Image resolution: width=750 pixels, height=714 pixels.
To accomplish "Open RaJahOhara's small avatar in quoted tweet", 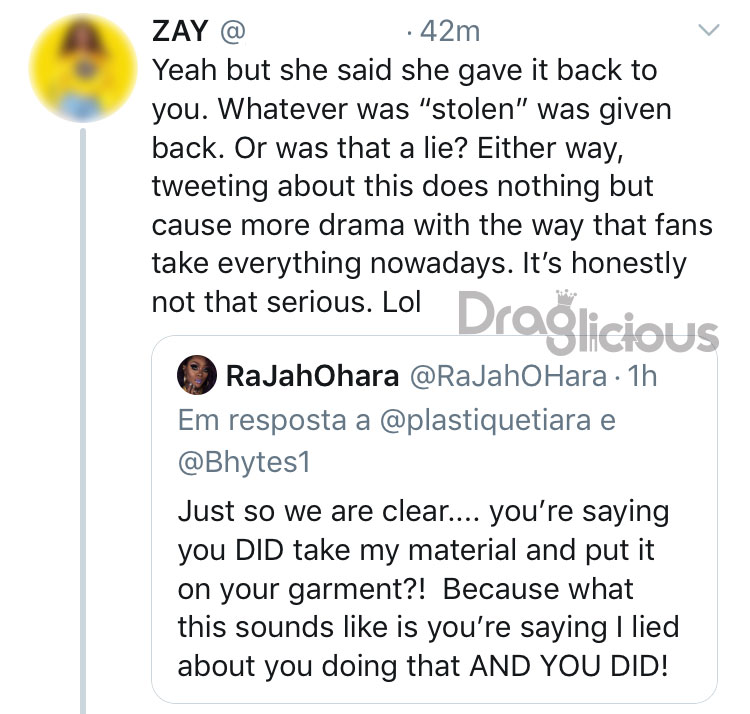I will pyautogui.click(x=197, y=374).
